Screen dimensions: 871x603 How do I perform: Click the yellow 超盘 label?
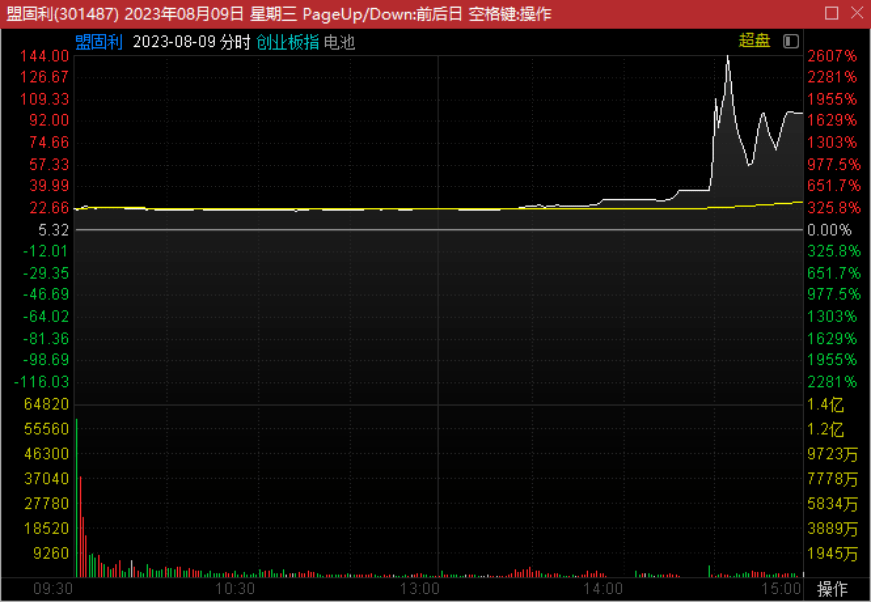click(x=754, y=41)
